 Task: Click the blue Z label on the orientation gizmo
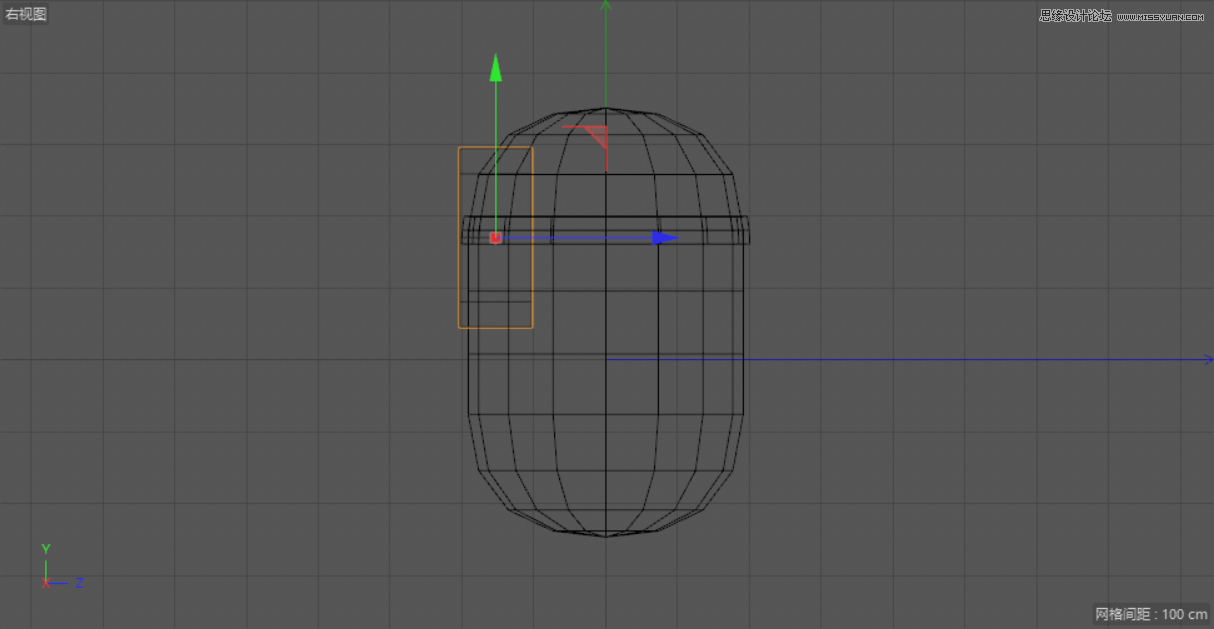(78, 583)
